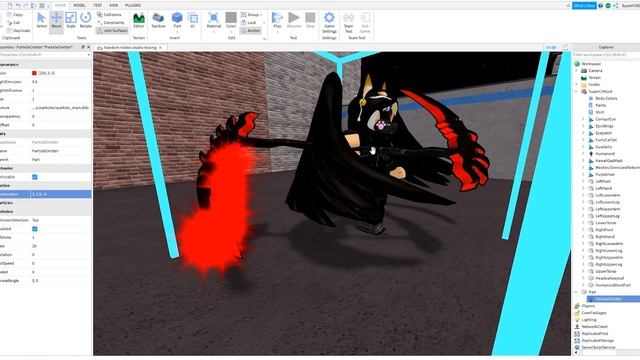Toggle Collisions option
The height and width of the screenshot is (360, 640).
pos(109,15)
